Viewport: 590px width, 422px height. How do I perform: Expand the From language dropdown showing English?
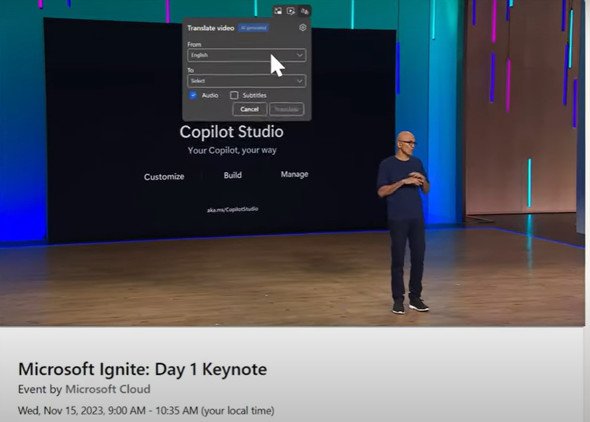[246, 55]
